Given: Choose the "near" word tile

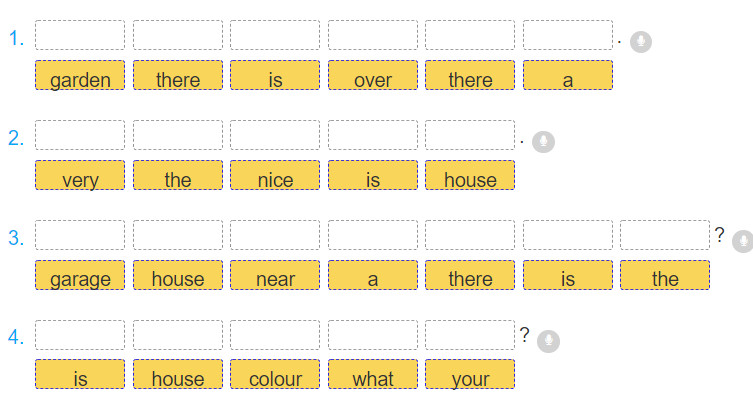Looking at the screenshot, I should click(275, 276).
